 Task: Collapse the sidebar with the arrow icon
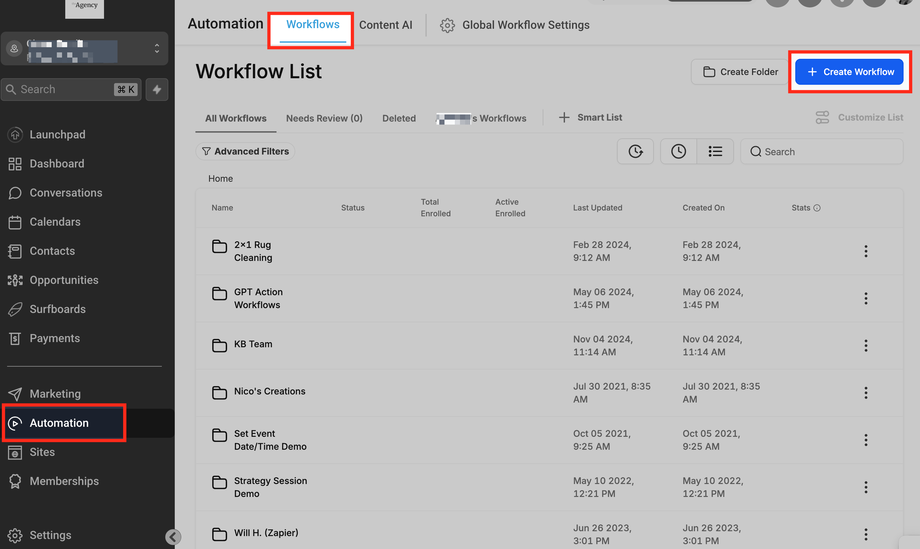point(173,537)
